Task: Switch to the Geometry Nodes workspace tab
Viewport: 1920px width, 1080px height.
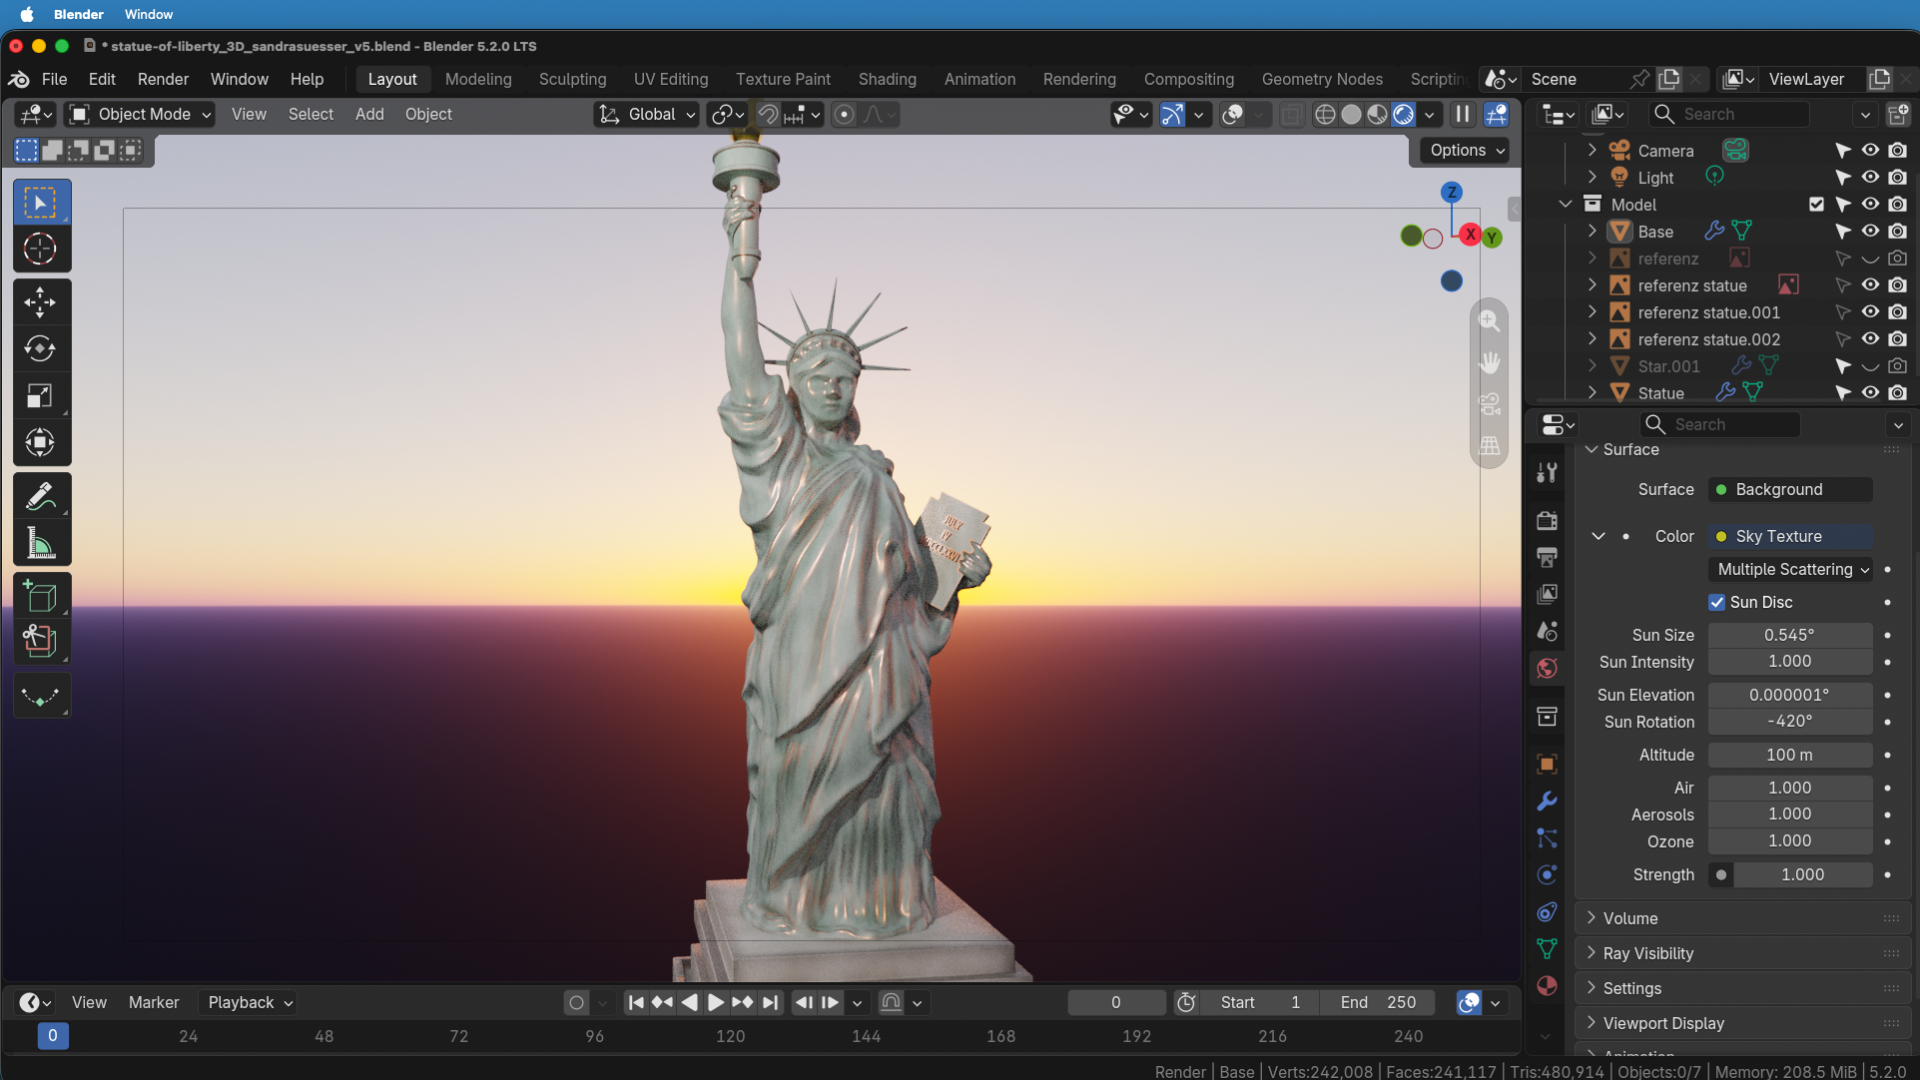Action: pyautogui.click(x=1322, y=79)
